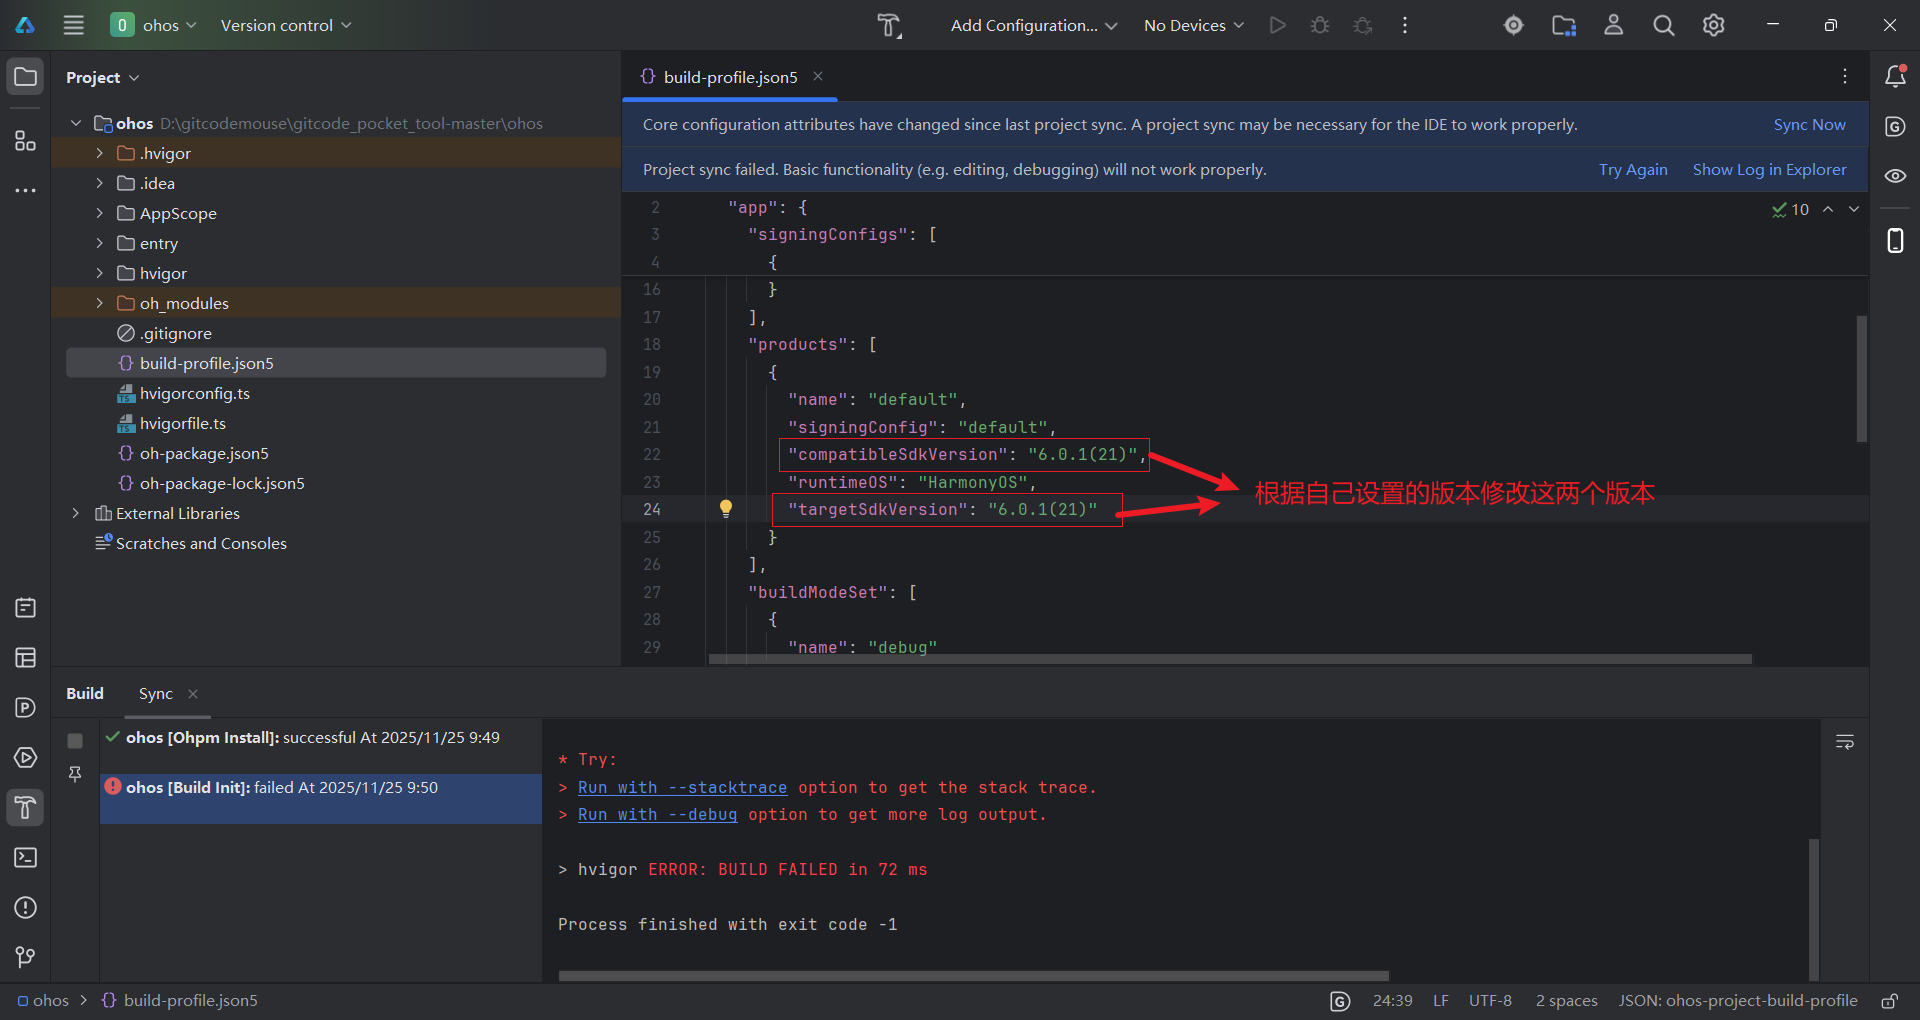This screenshot has height=1020, width=1920.
Task: Click Run with --debug link
Action: pos(657,814)
